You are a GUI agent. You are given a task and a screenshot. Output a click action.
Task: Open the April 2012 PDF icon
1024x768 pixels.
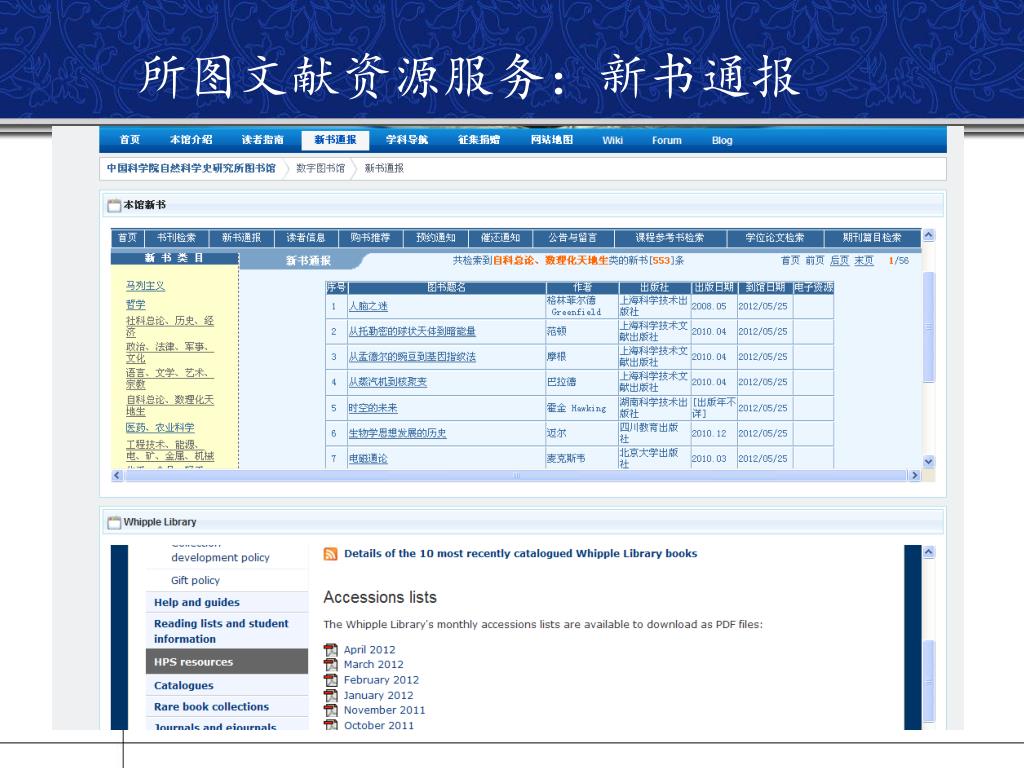click(x=331, y=650)
